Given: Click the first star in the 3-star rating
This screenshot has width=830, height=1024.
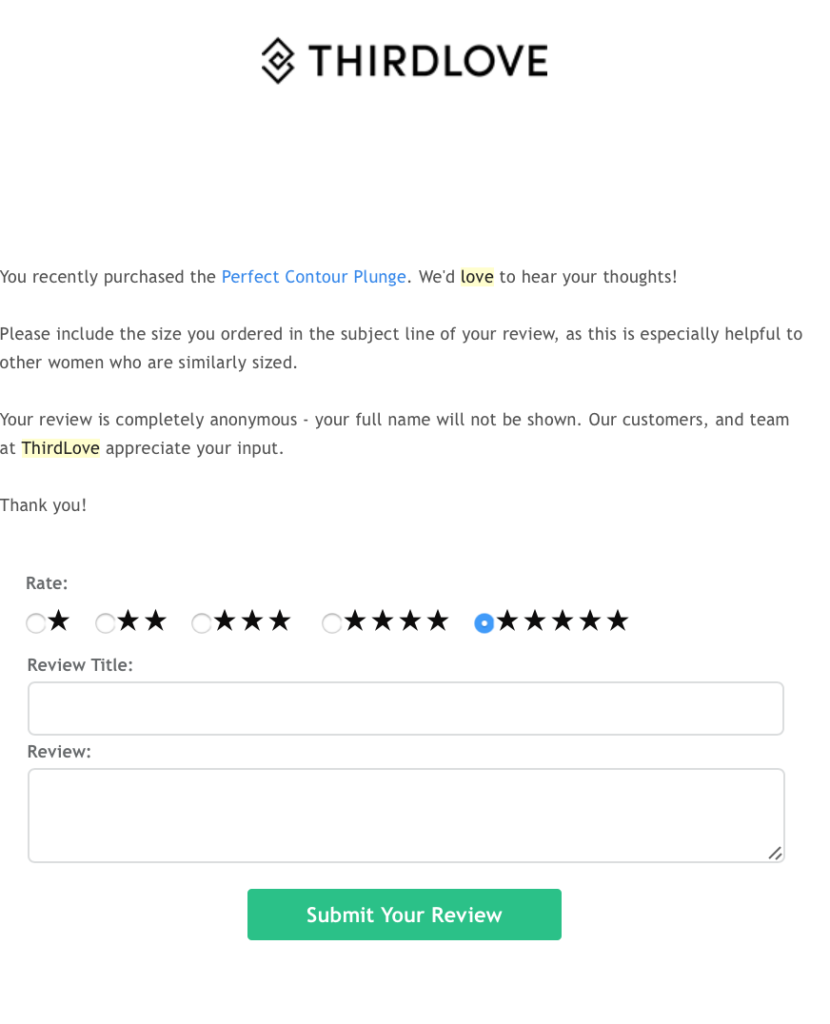Looking at the screenshot, I should (223, 621).
